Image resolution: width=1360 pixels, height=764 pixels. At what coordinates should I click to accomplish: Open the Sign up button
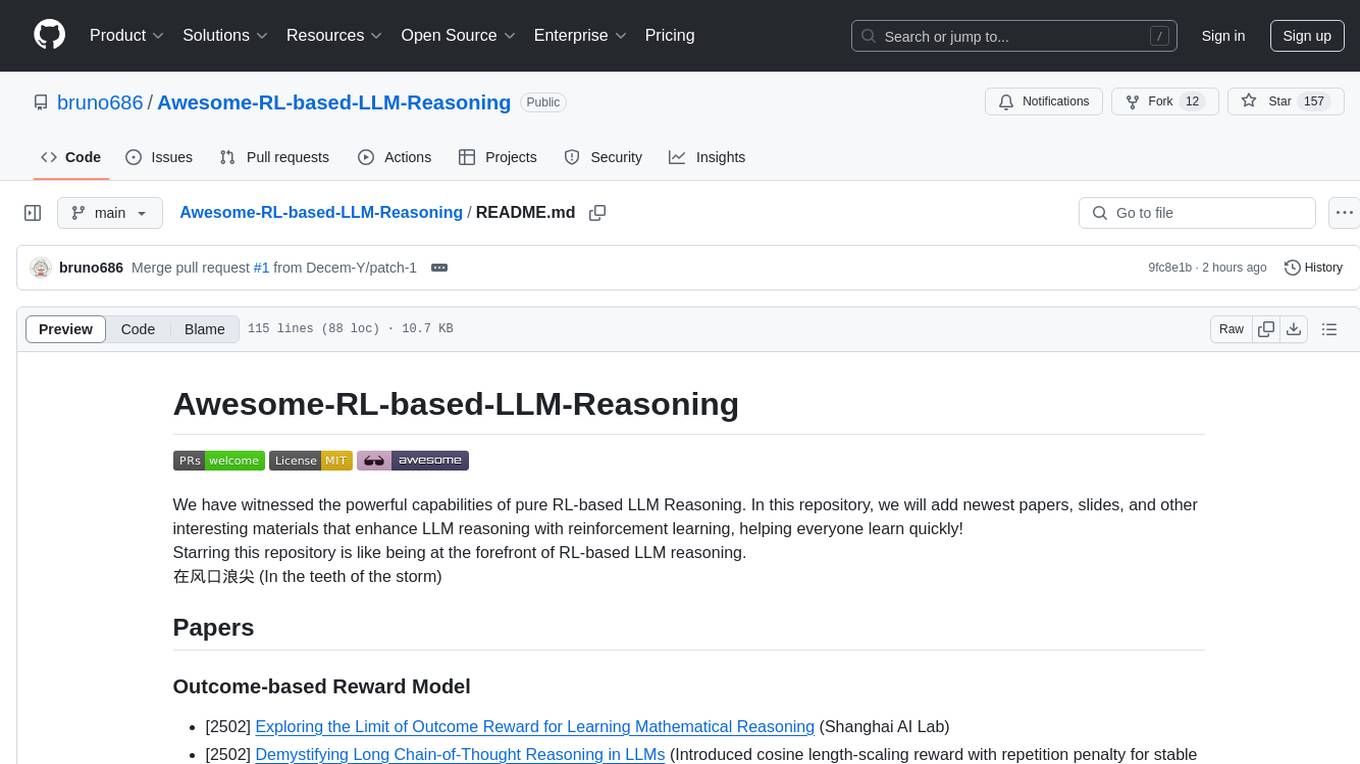pos(1307,36)
